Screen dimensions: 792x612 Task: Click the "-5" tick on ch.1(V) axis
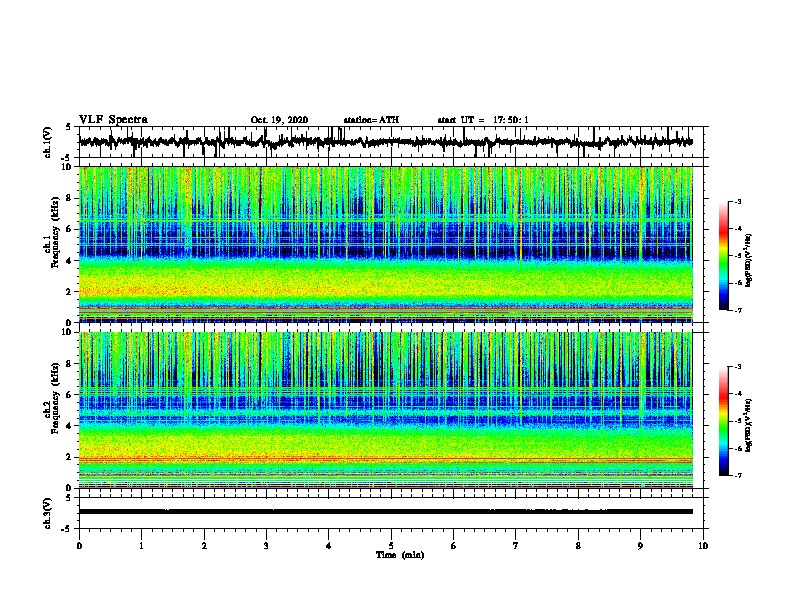pyautogui.click(x=68, y=158)
